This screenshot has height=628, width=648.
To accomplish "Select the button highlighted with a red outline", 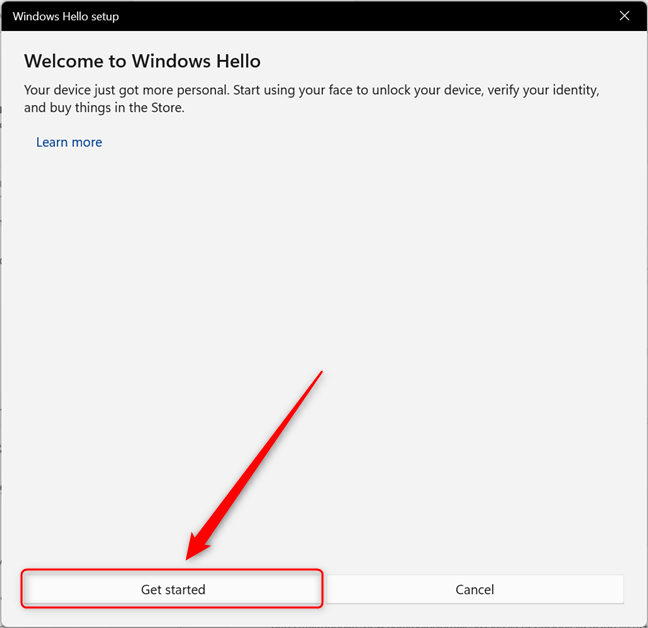I will click(x=173, y=589).
